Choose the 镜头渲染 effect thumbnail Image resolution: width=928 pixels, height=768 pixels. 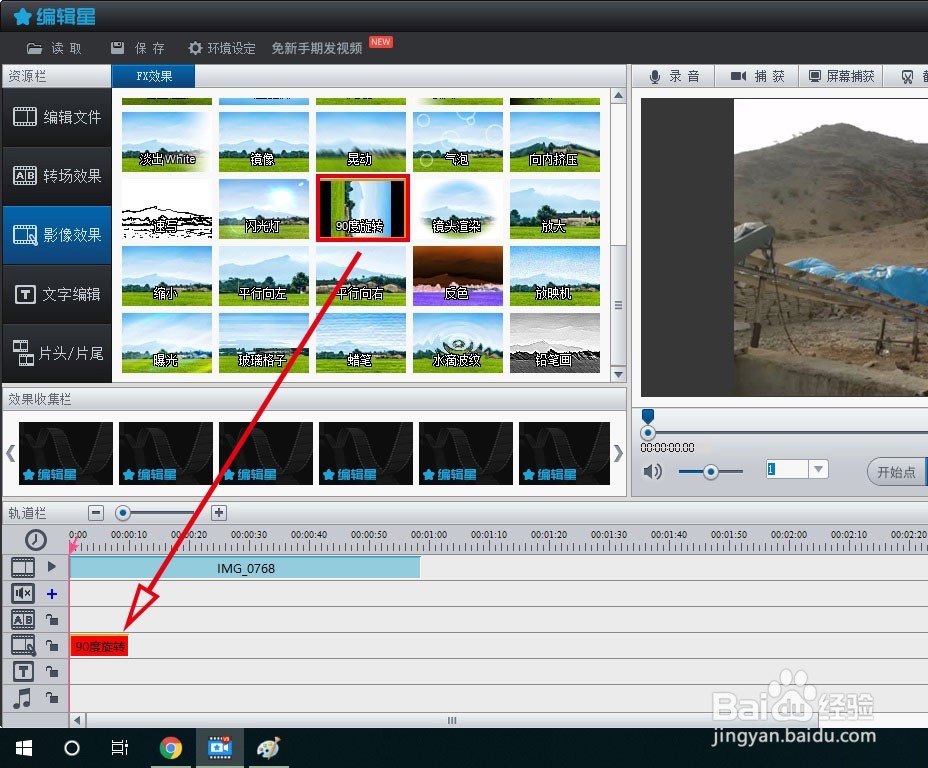pyautogui.click(x=458, y=209)
